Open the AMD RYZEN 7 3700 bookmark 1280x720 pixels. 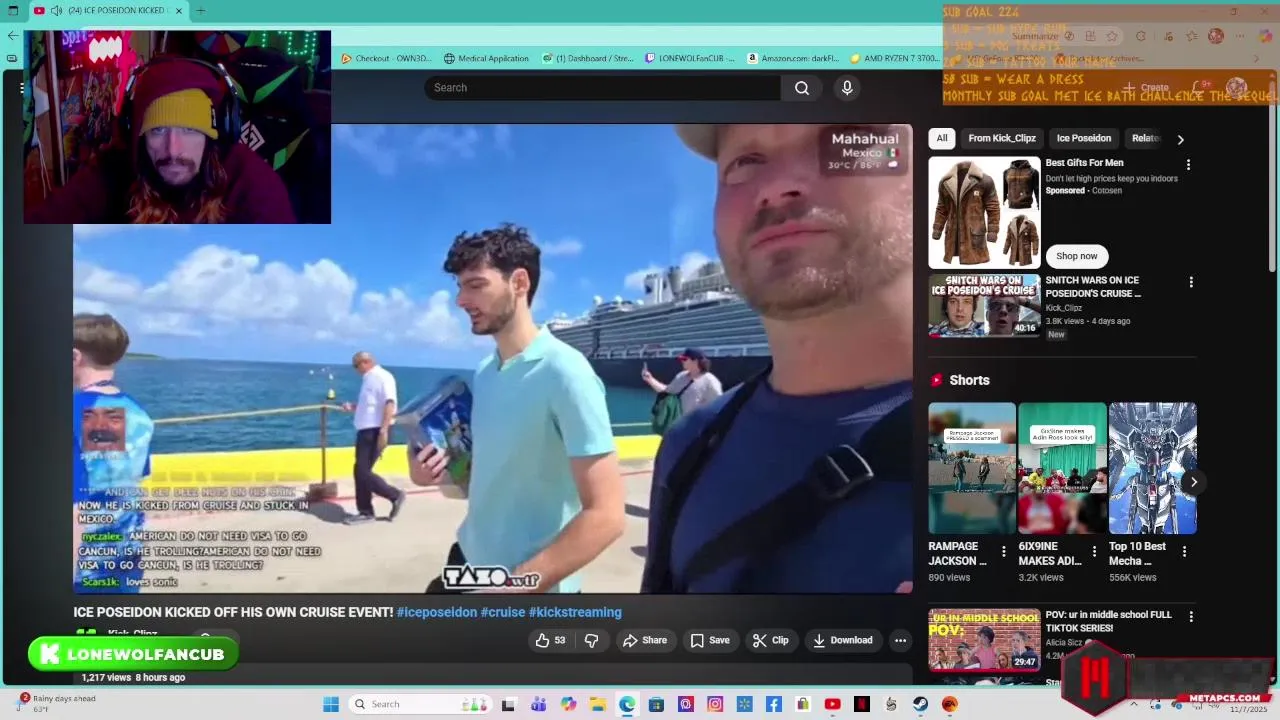click(894, 58)
